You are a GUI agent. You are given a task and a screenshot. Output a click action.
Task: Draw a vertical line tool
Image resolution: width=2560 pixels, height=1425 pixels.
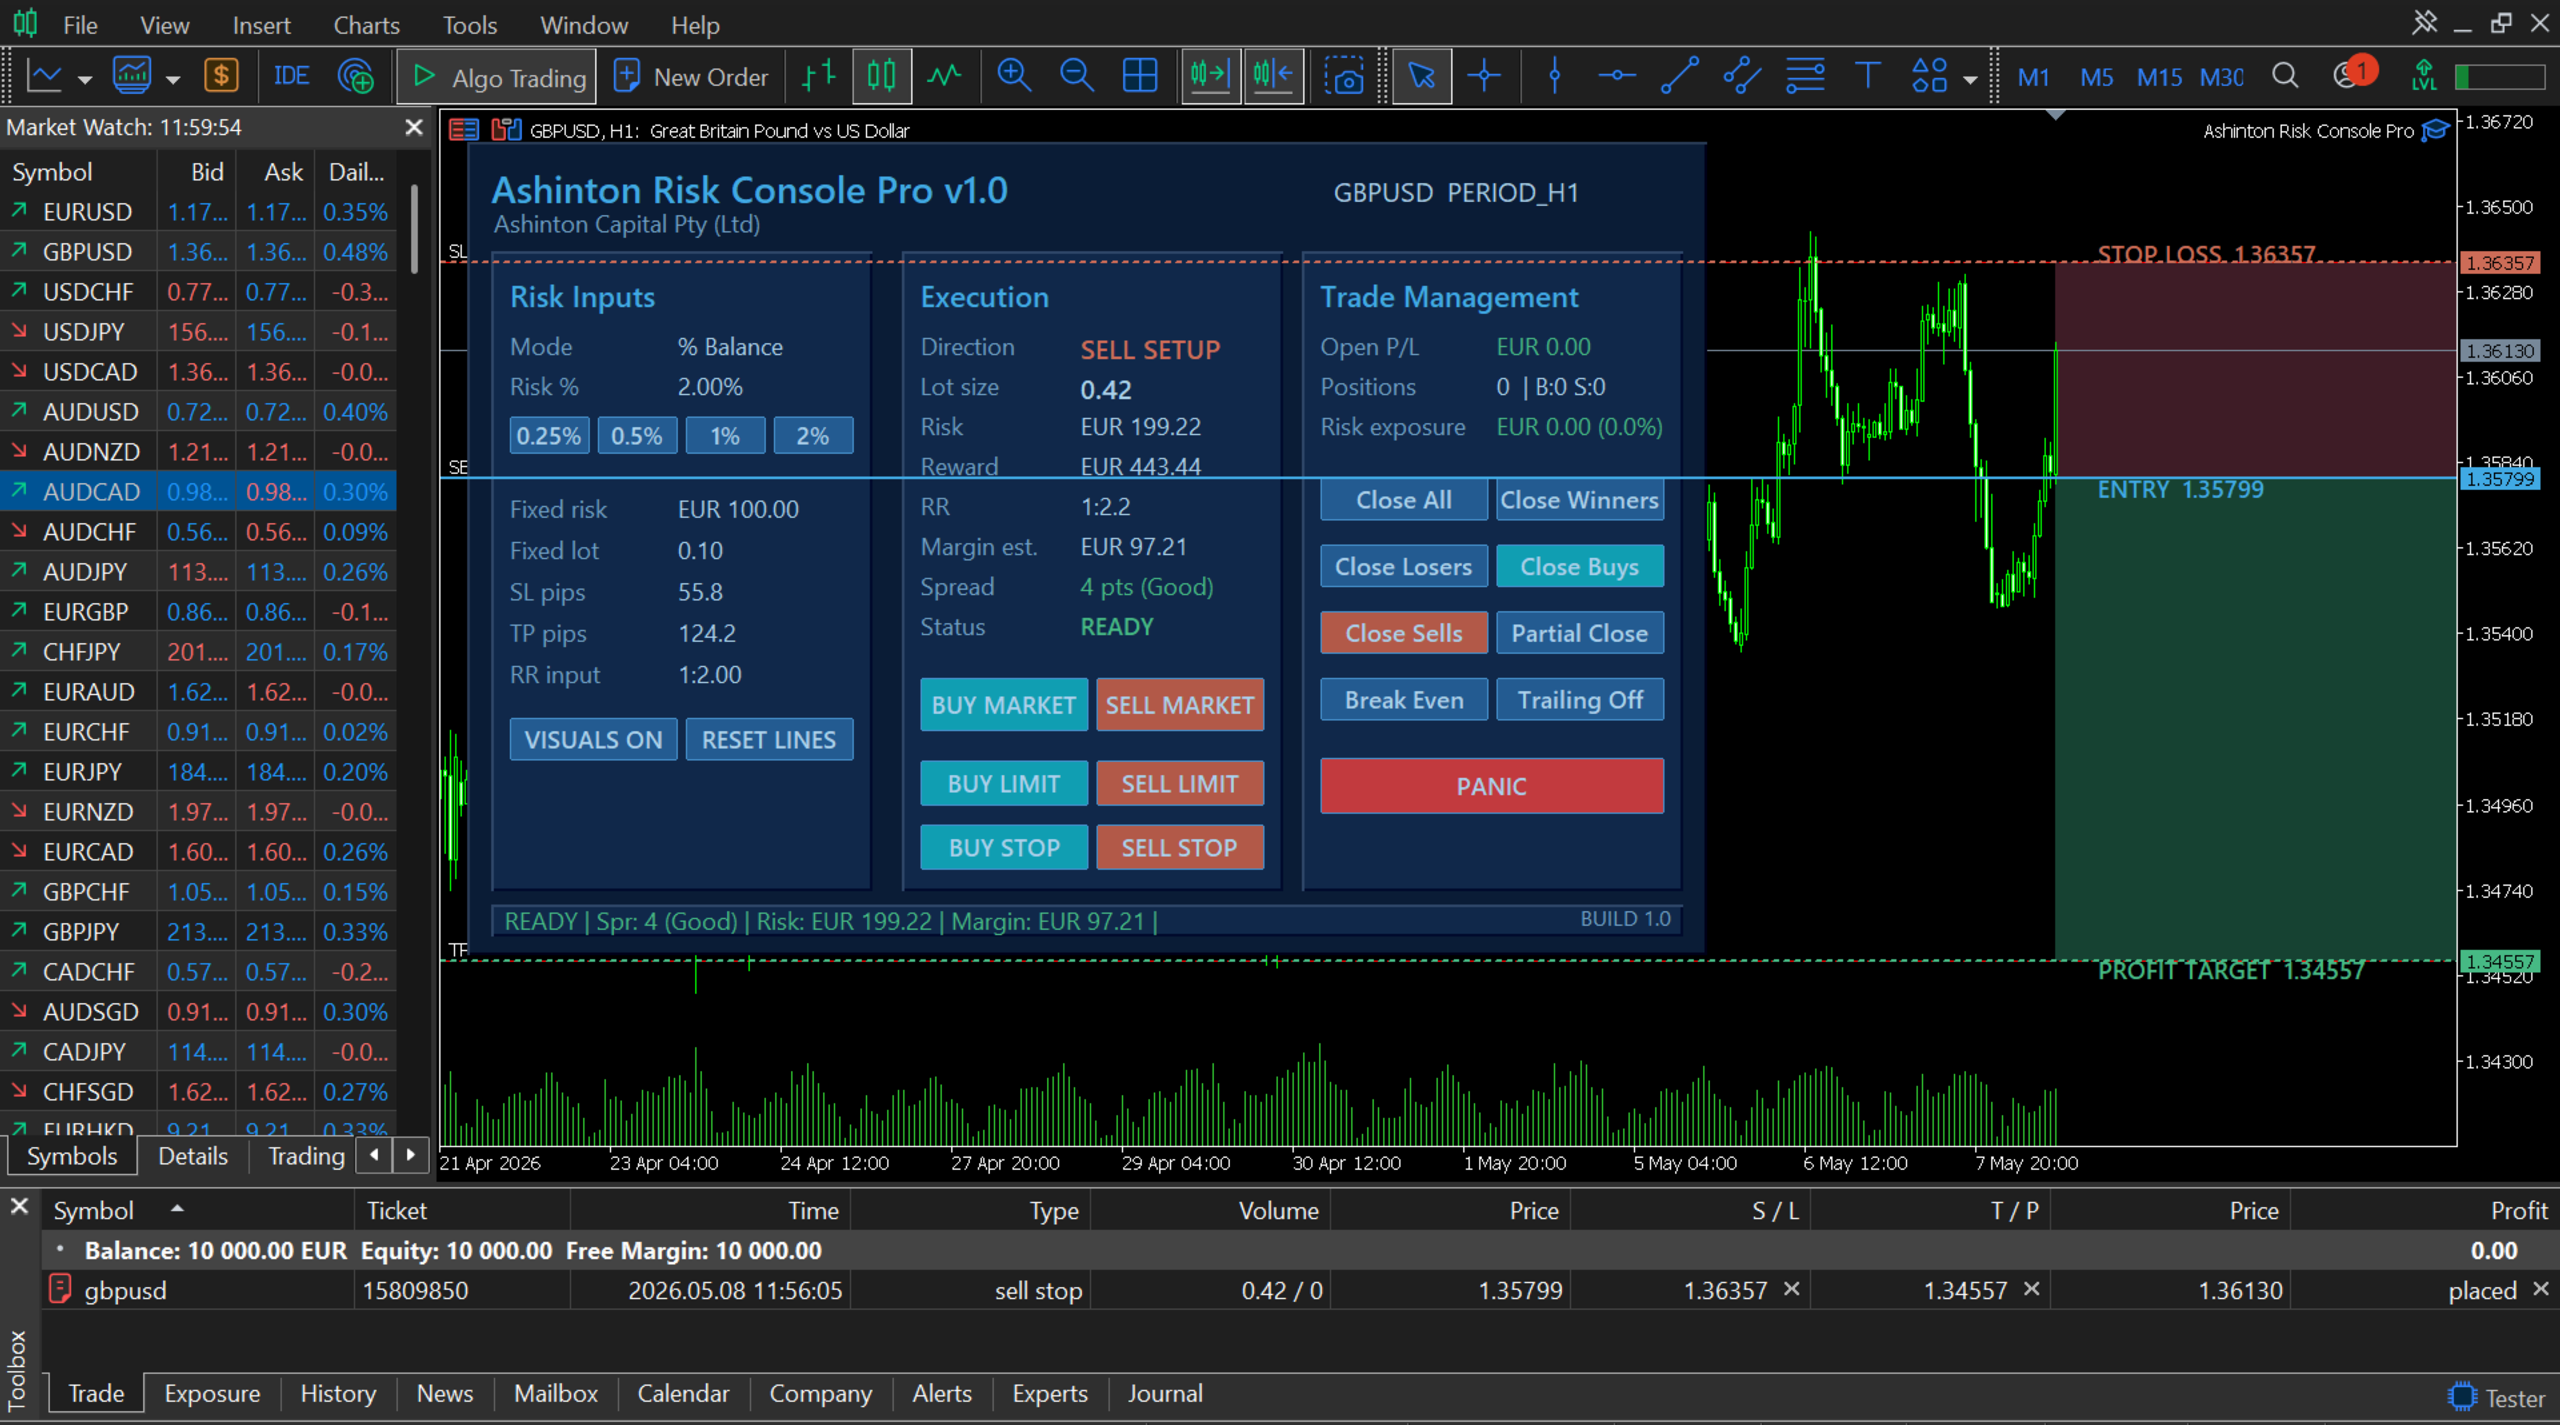point(1554,76)
